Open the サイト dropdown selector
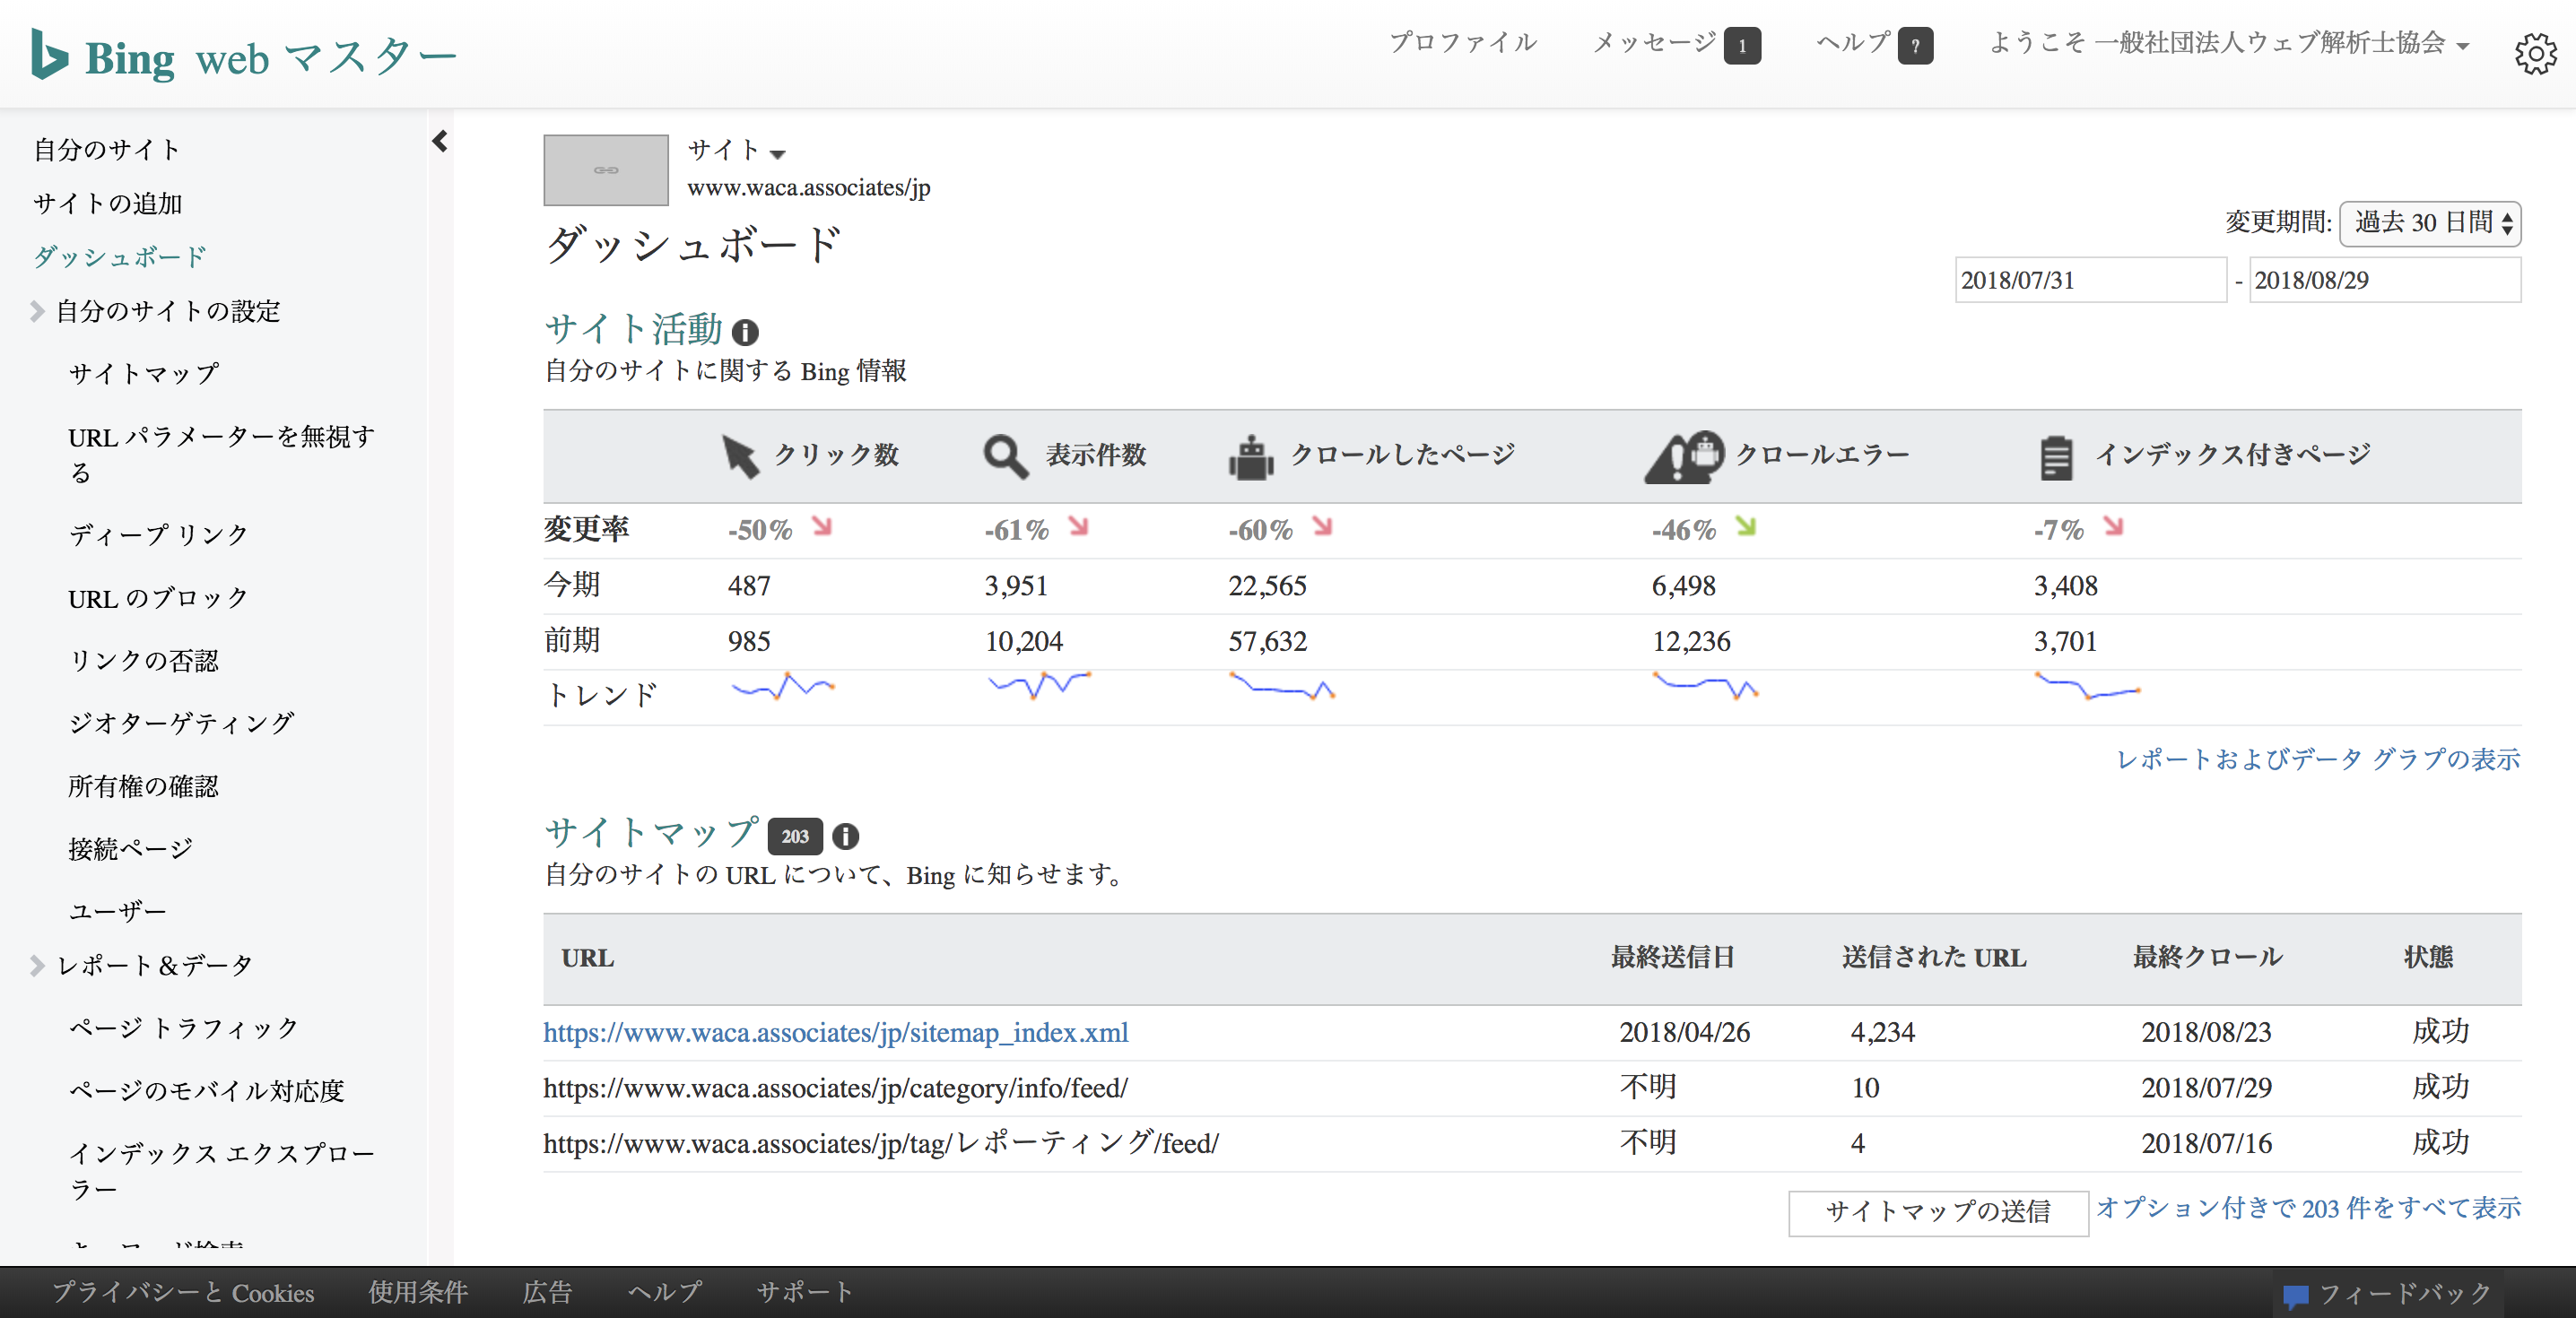The width and height of the screenshot is (2576, 1318). 736,151
